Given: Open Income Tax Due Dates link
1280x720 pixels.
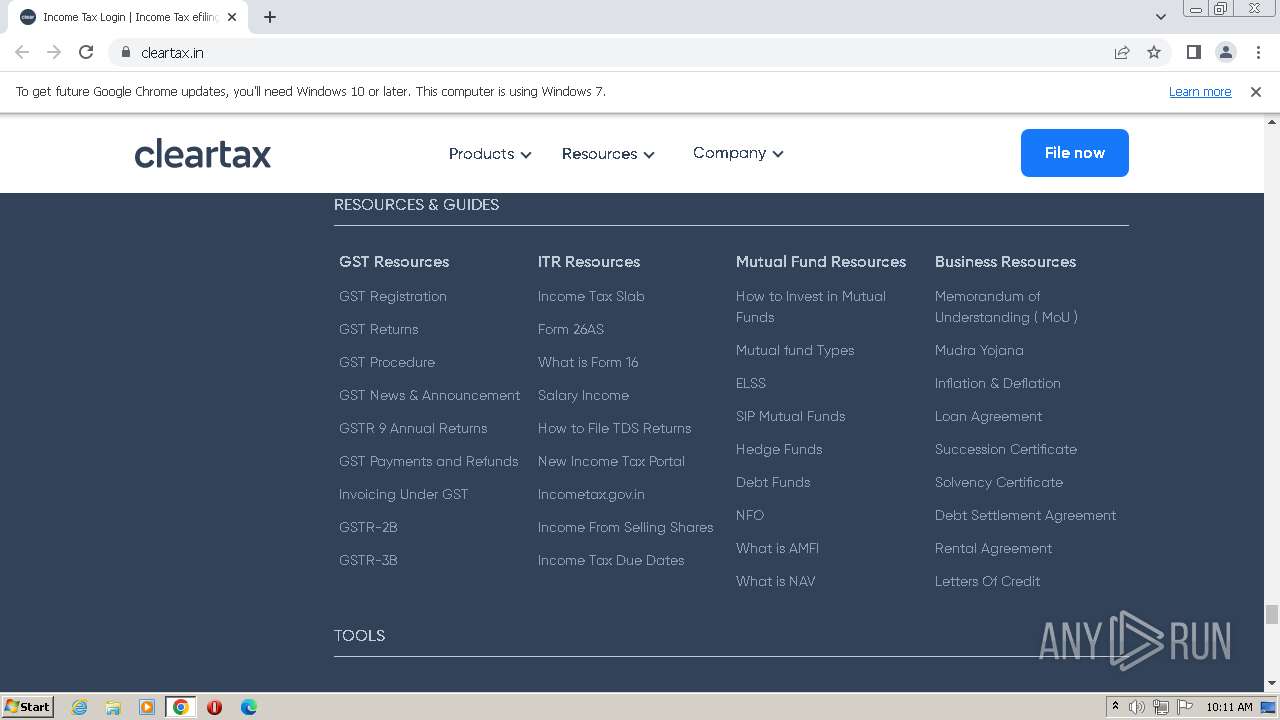Looking at the screenshot, I should click(611, 560).
